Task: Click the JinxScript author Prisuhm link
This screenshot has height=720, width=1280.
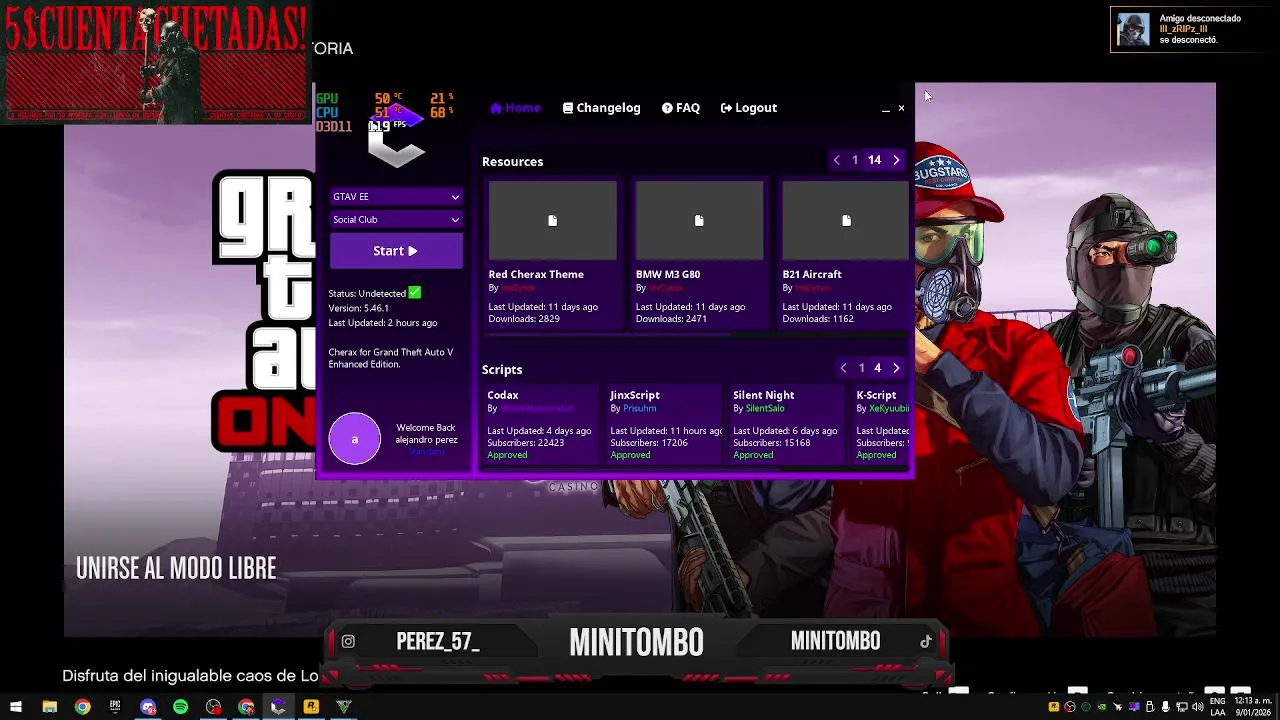Action: pos(640,409)
